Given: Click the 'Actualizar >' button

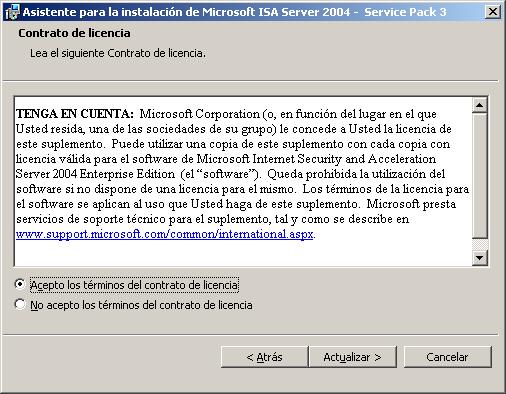Looking at the screenshot, I should [353, 357].
